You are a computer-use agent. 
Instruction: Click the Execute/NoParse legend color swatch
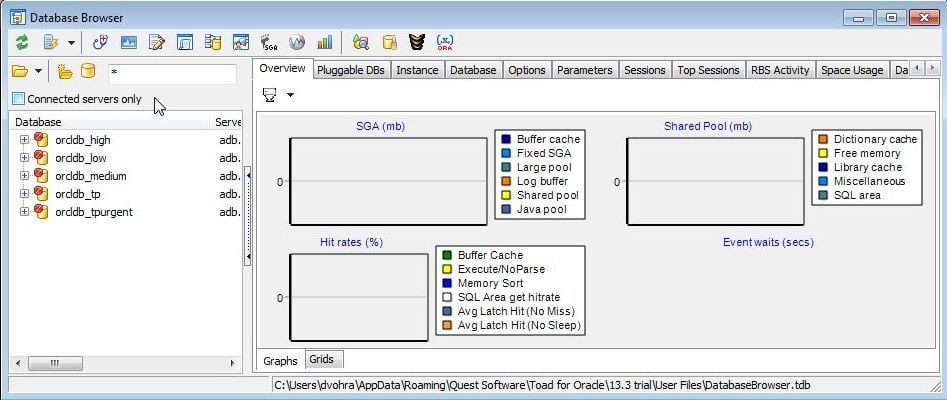tap(447, 269)
